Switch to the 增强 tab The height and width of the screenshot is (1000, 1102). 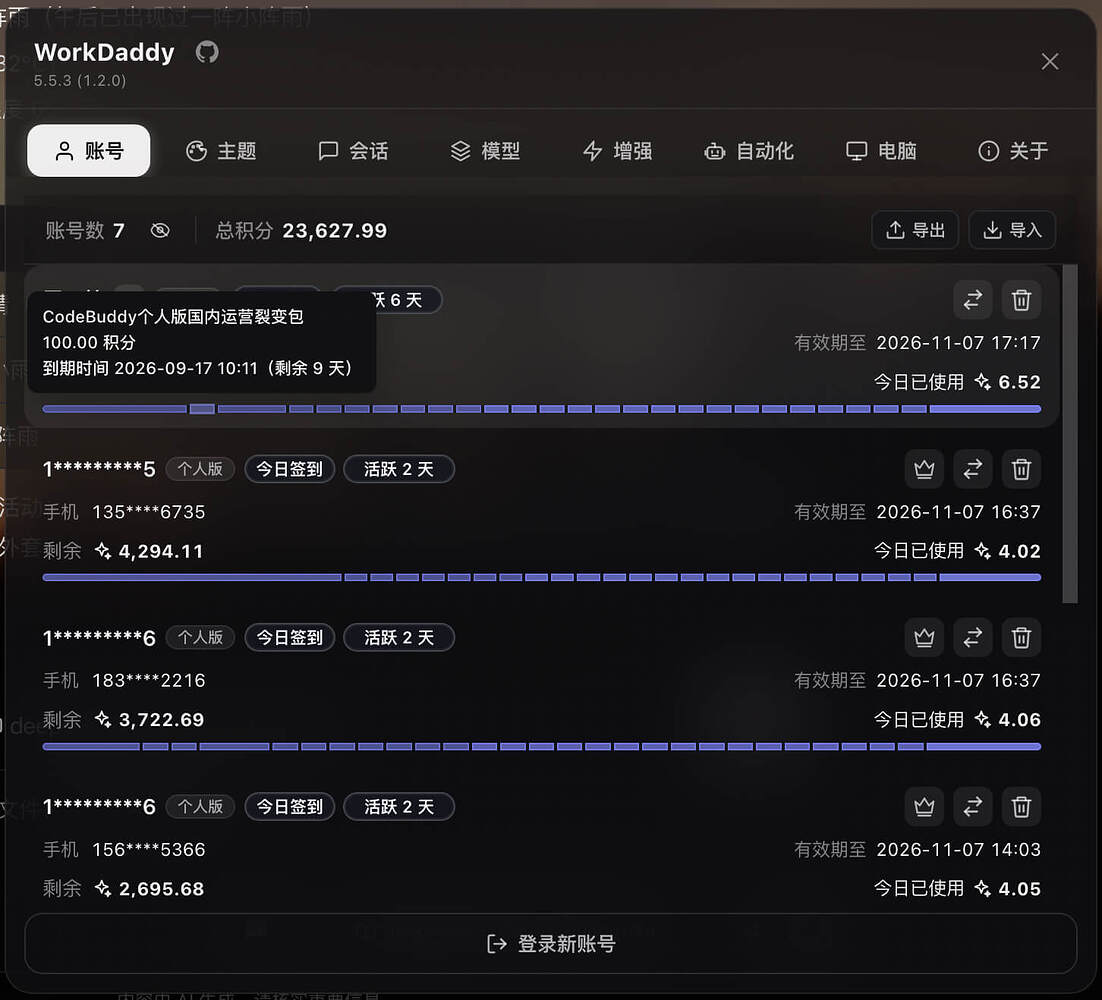coord(617,151)
